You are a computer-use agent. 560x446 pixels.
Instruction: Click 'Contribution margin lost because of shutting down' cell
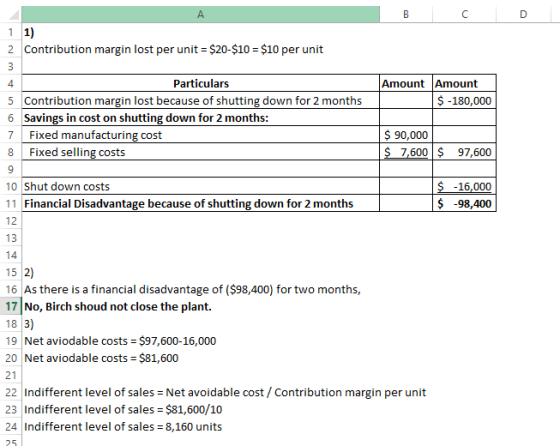201,101
